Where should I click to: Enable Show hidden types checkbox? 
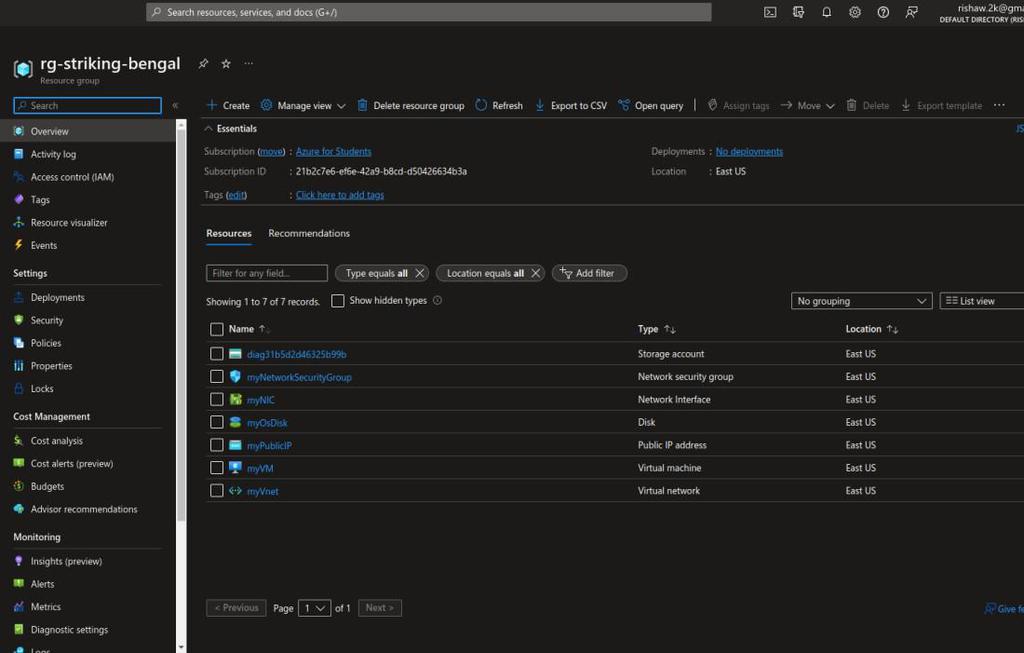pyautogui.click(x=338, y=301)
